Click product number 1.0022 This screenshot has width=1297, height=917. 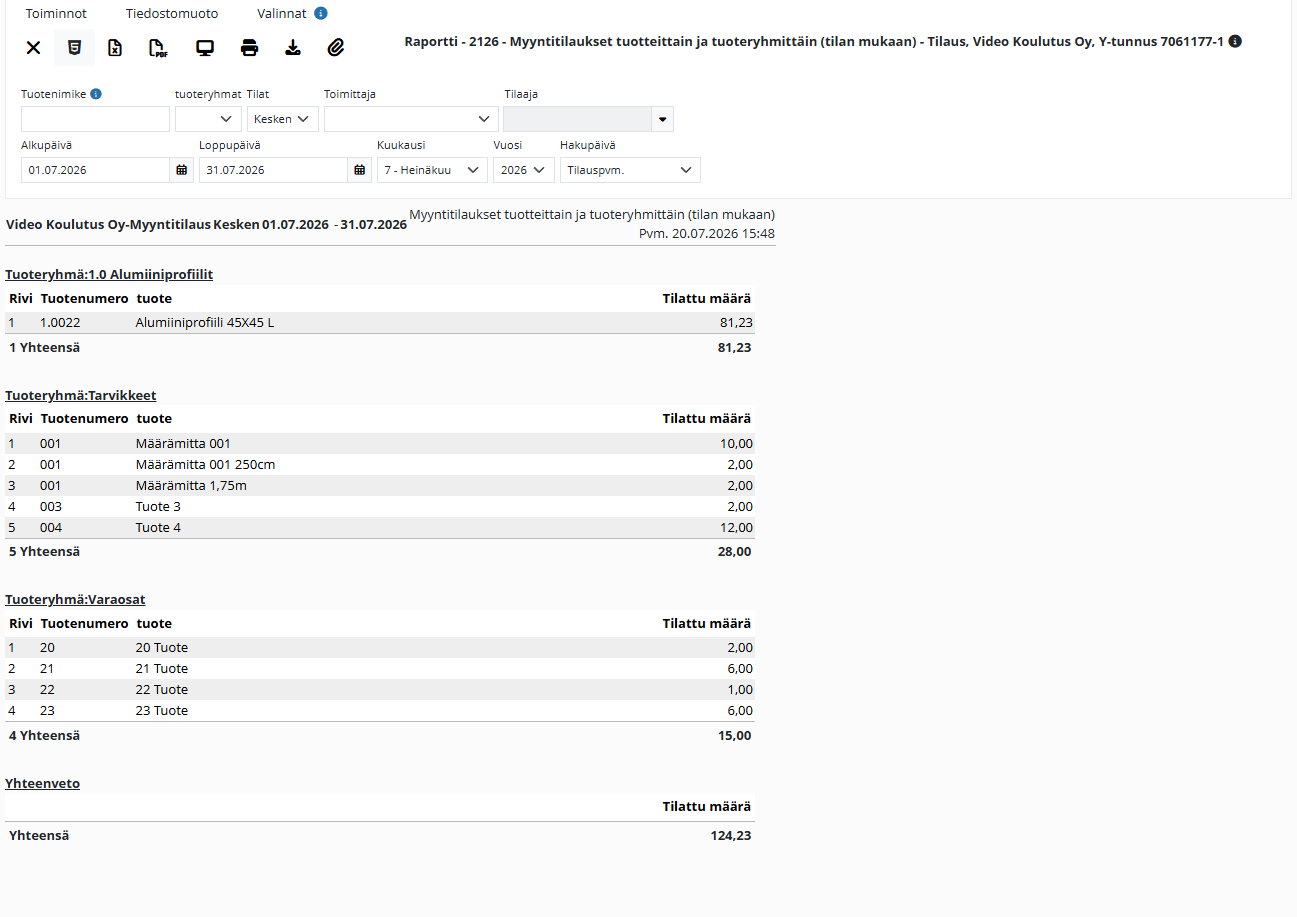point(60,322)
